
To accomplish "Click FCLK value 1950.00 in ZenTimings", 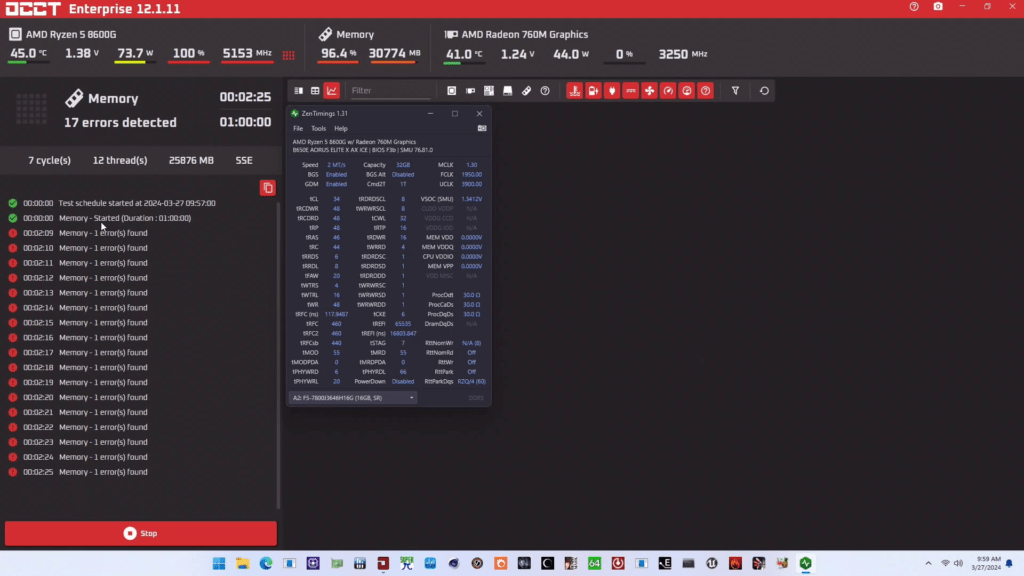I will coord(472,174).
